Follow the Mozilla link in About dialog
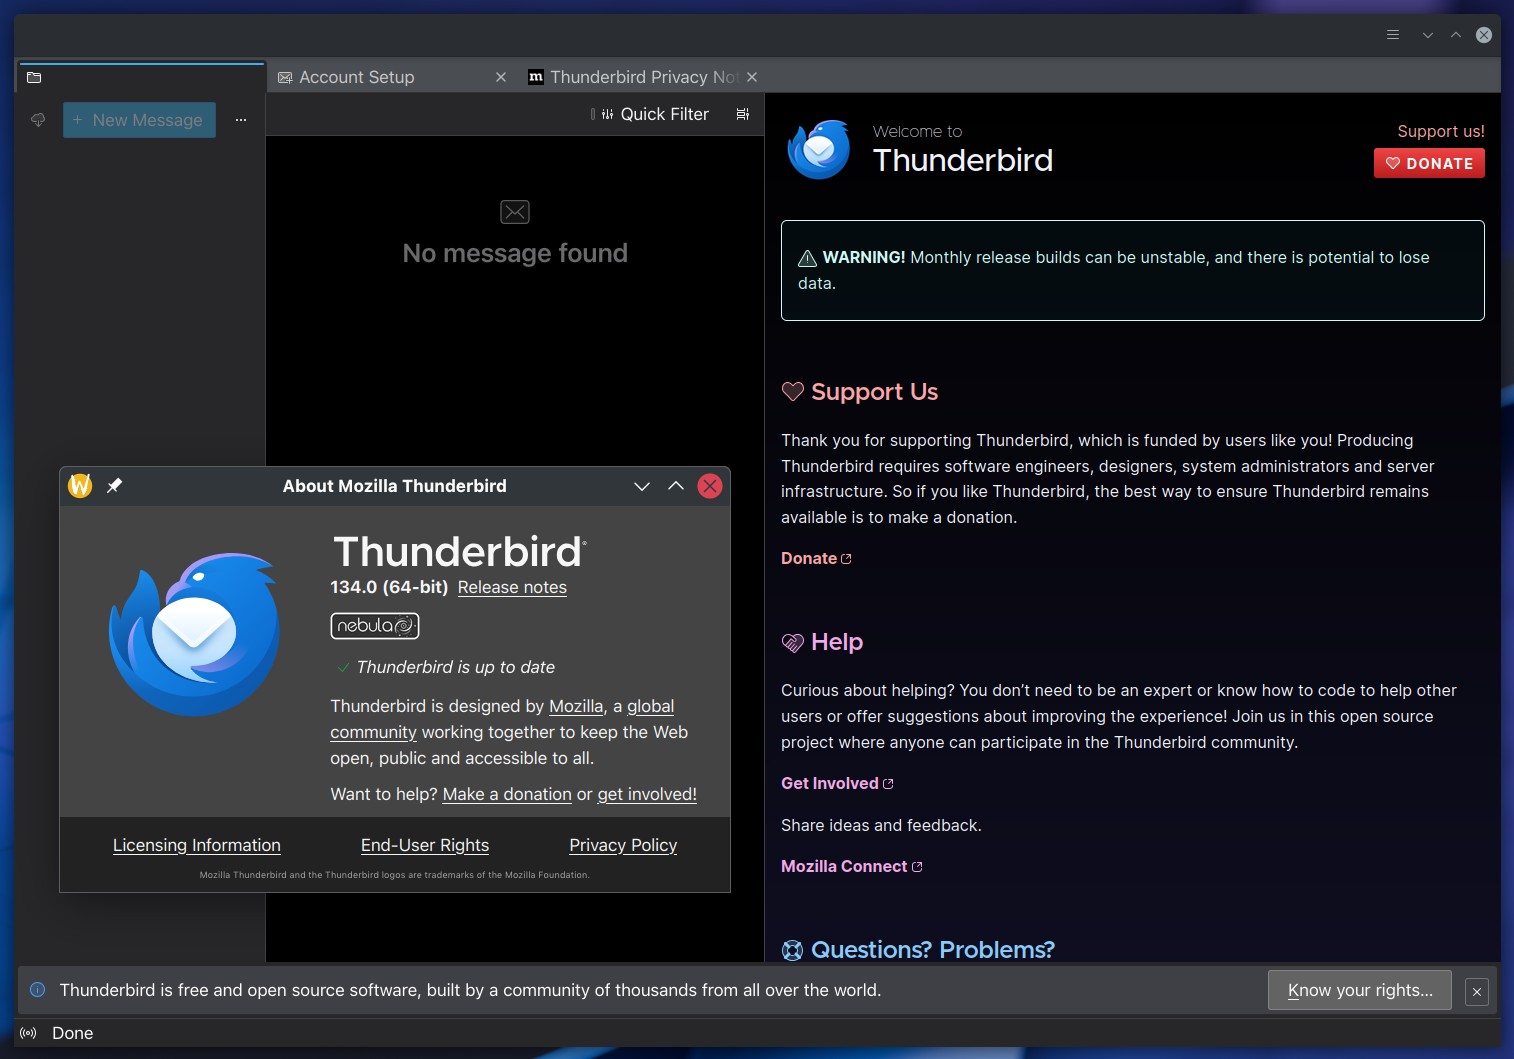Screen dimensions: 1514x1059 576,706
